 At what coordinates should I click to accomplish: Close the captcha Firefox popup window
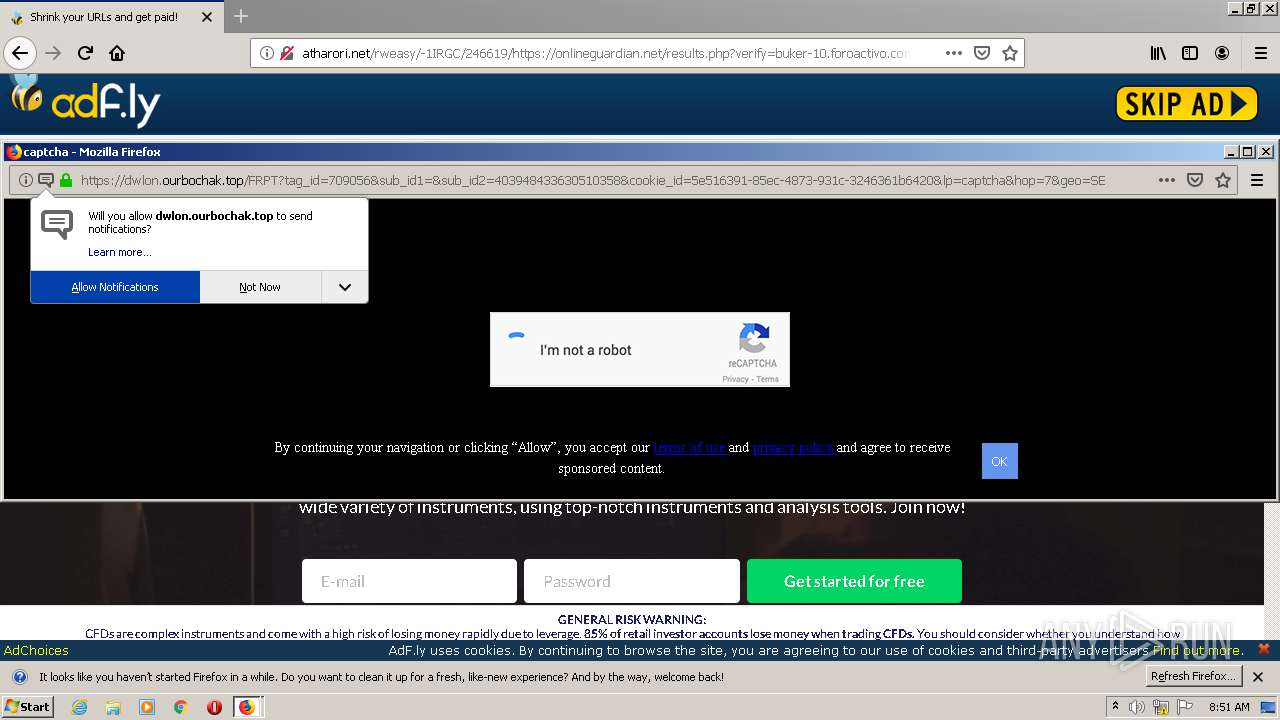pyautogui.click(x=1266, y=152)
